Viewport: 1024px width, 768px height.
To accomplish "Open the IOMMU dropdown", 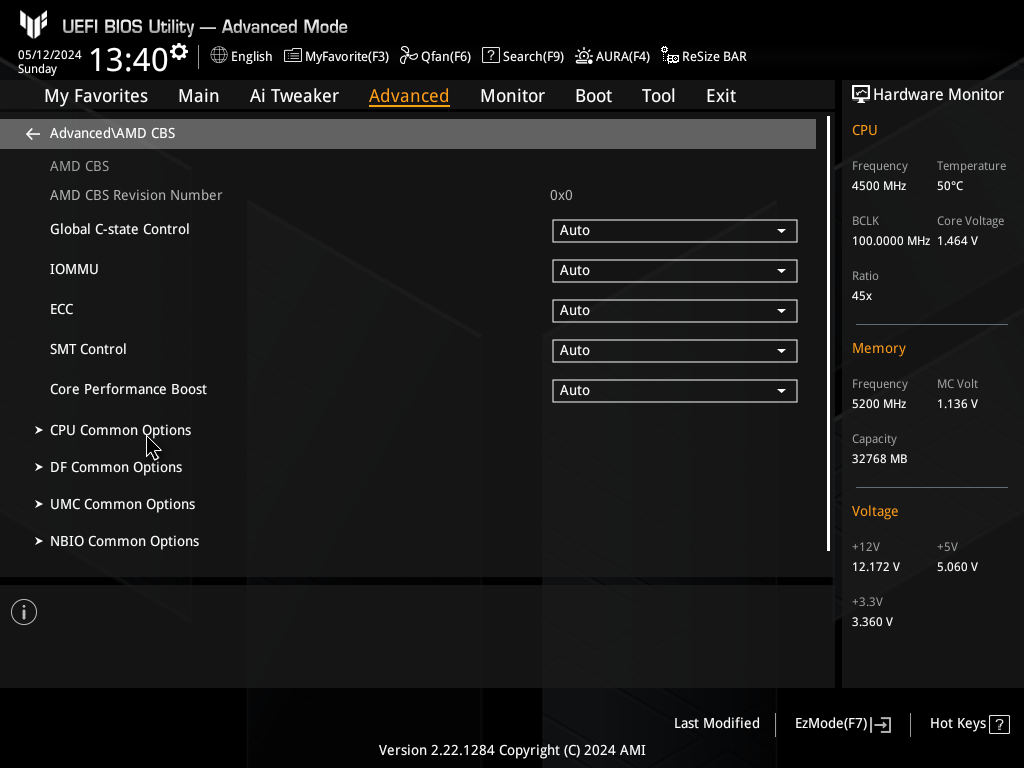I will 675,270.
